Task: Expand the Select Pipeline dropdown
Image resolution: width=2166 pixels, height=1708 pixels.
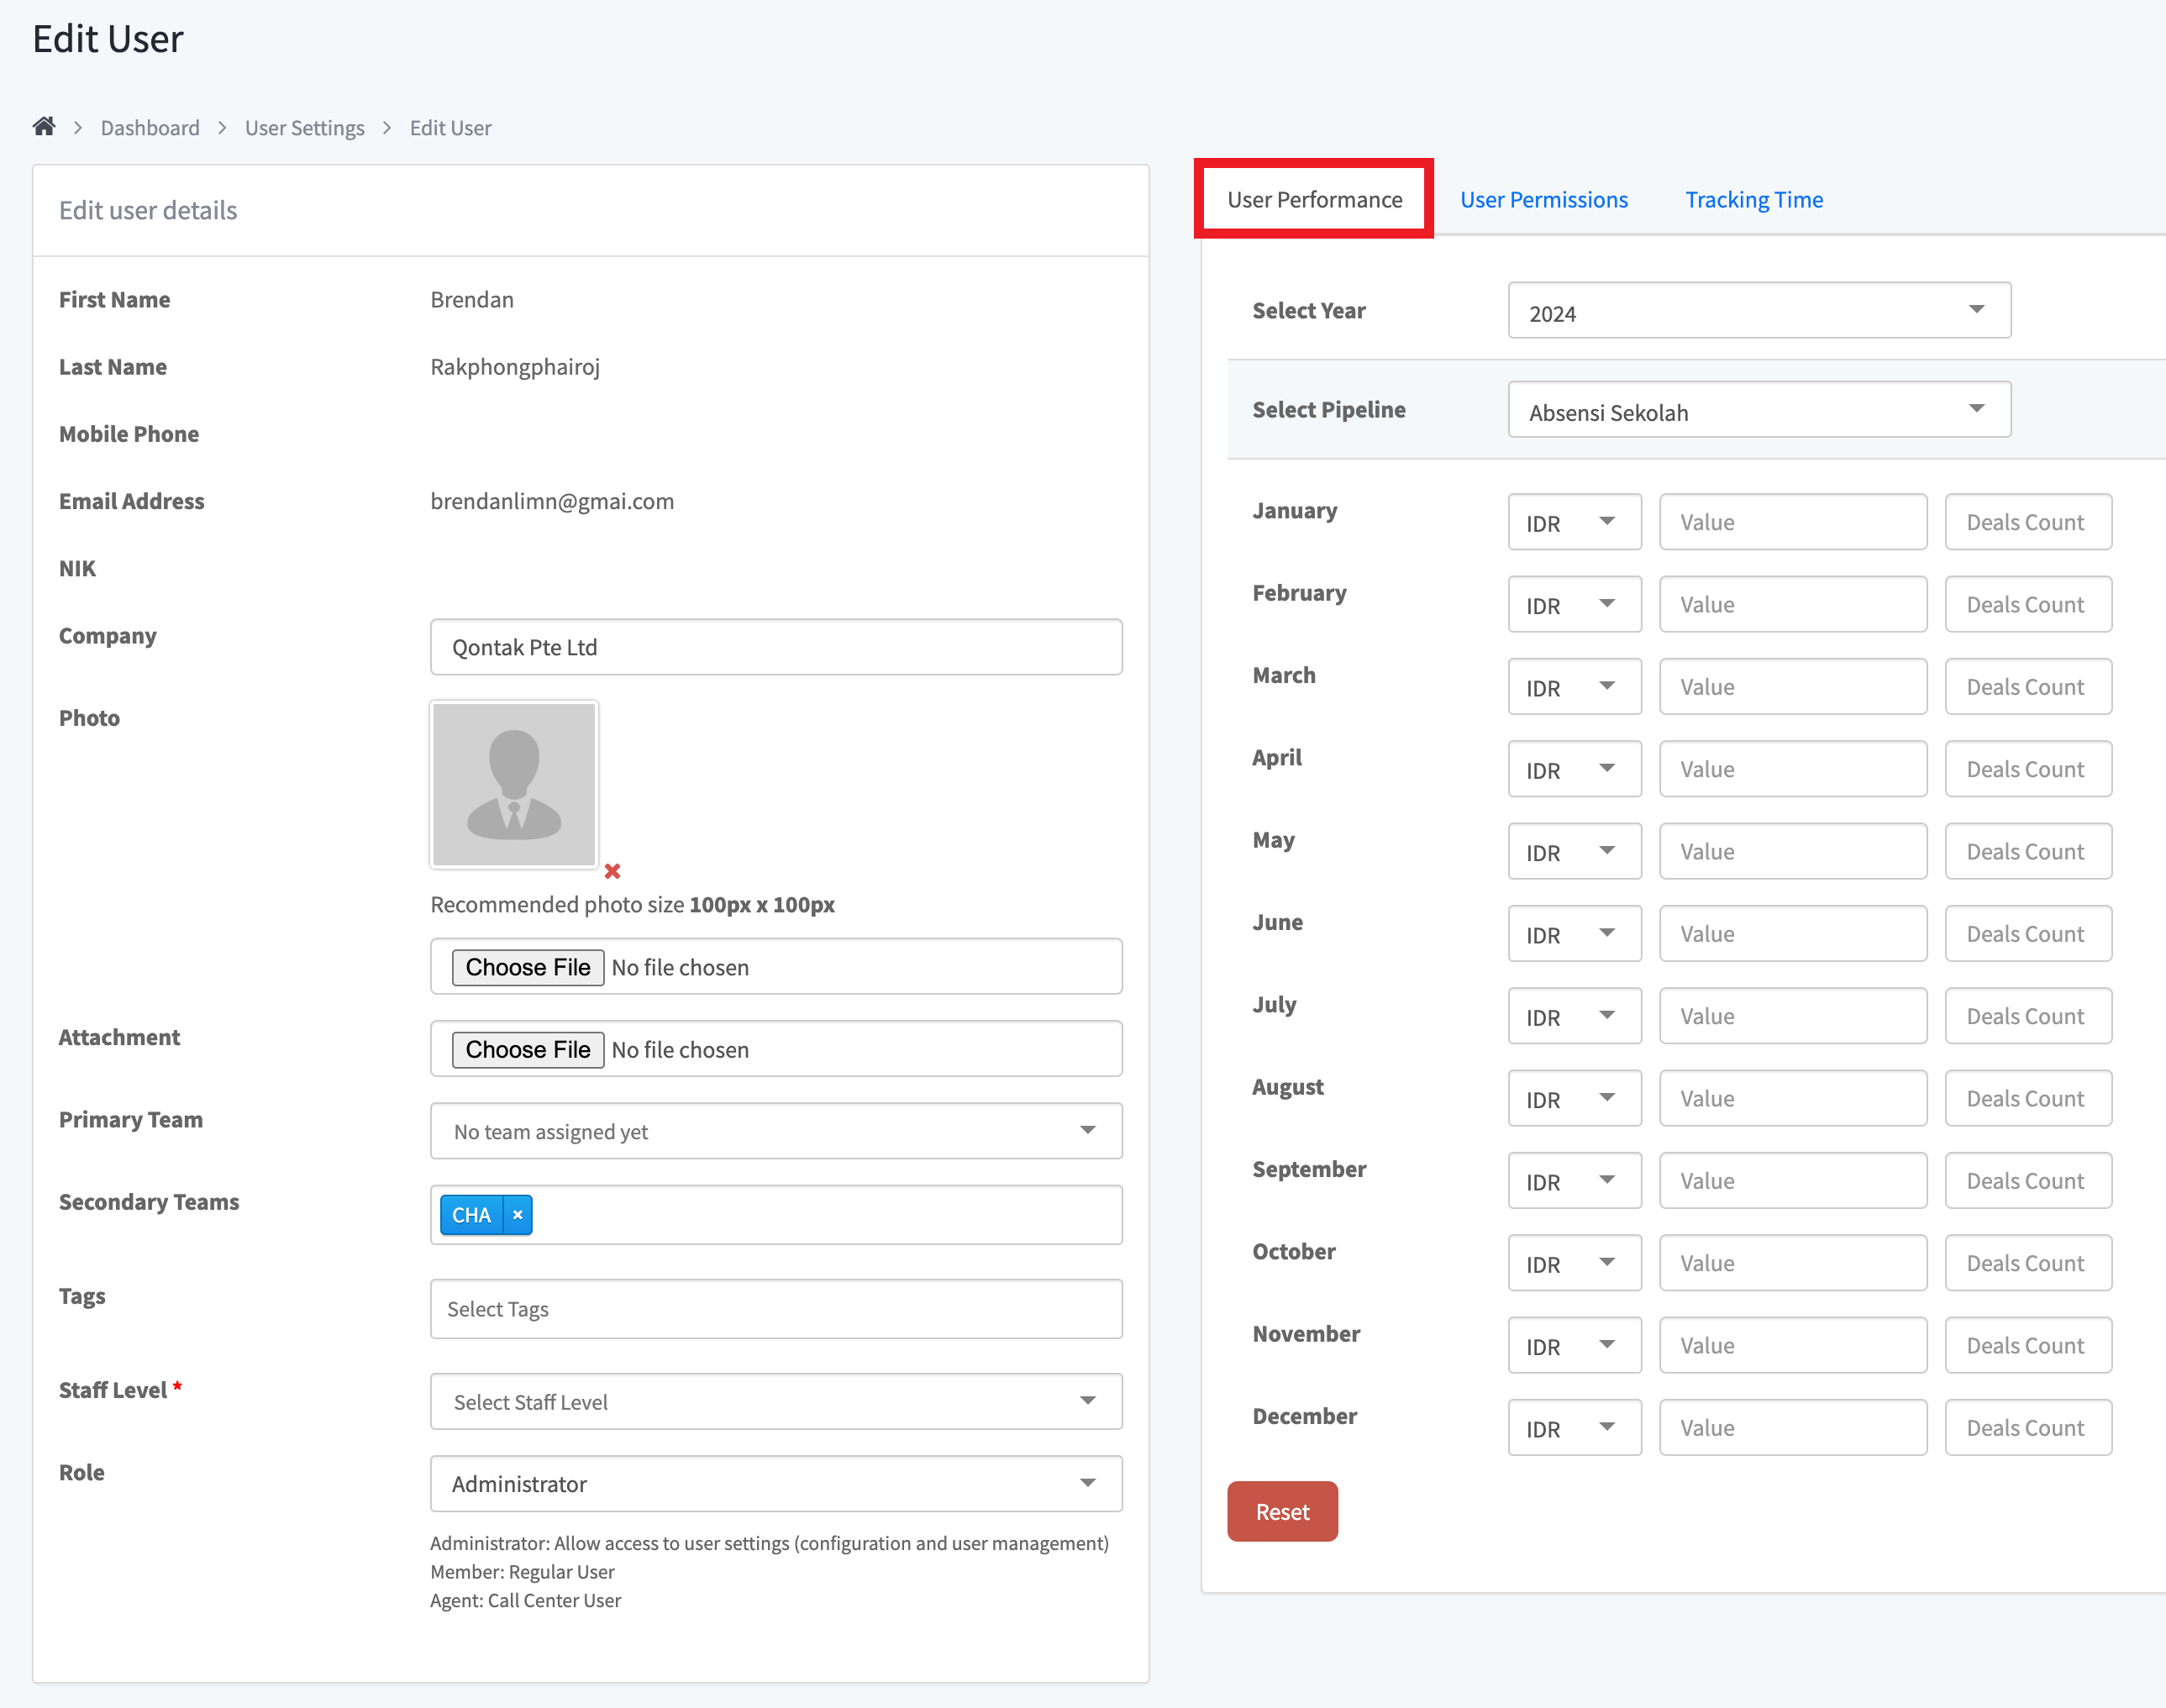Action: click(1758, 410)
